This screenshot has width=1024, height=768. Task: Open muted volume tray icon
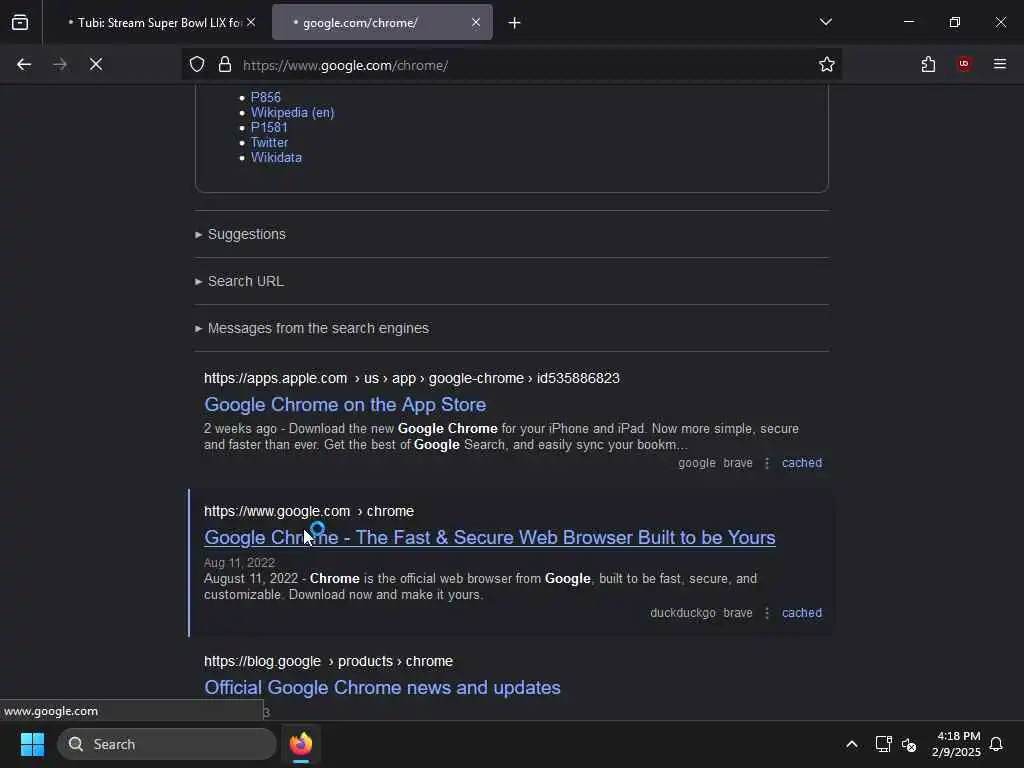point(909,744)
